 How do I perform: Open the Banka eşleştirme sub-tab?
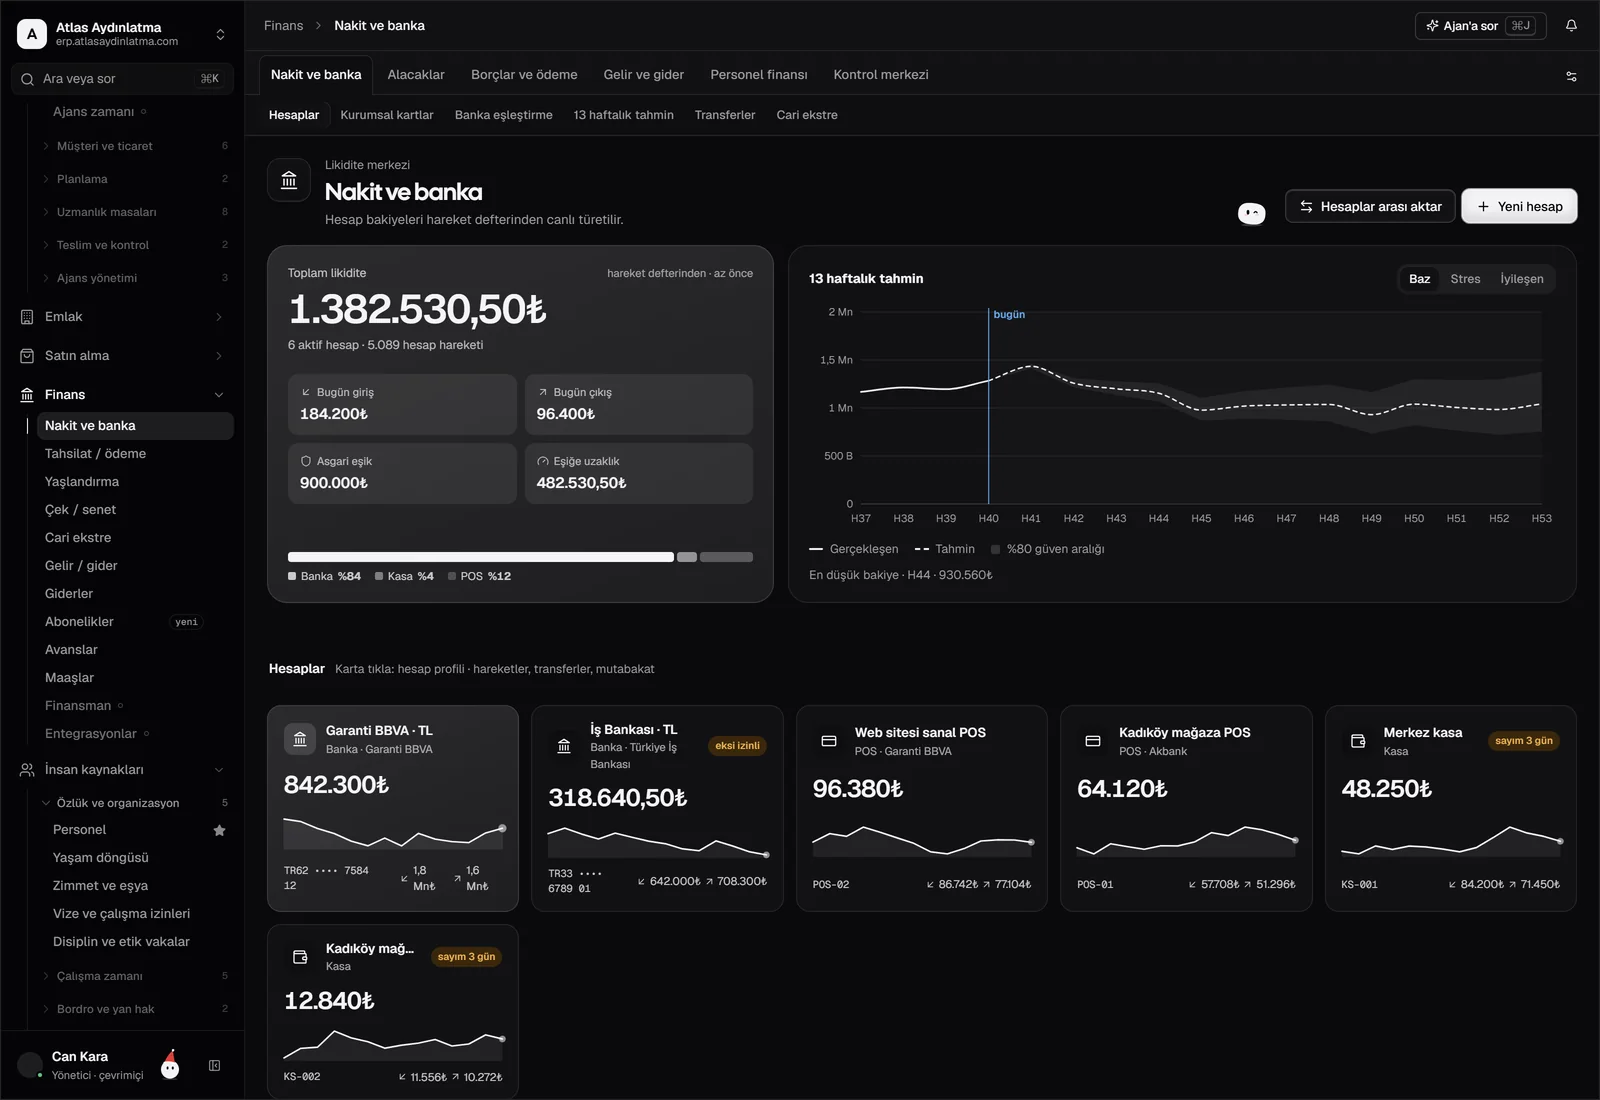[x=503, y=115]
